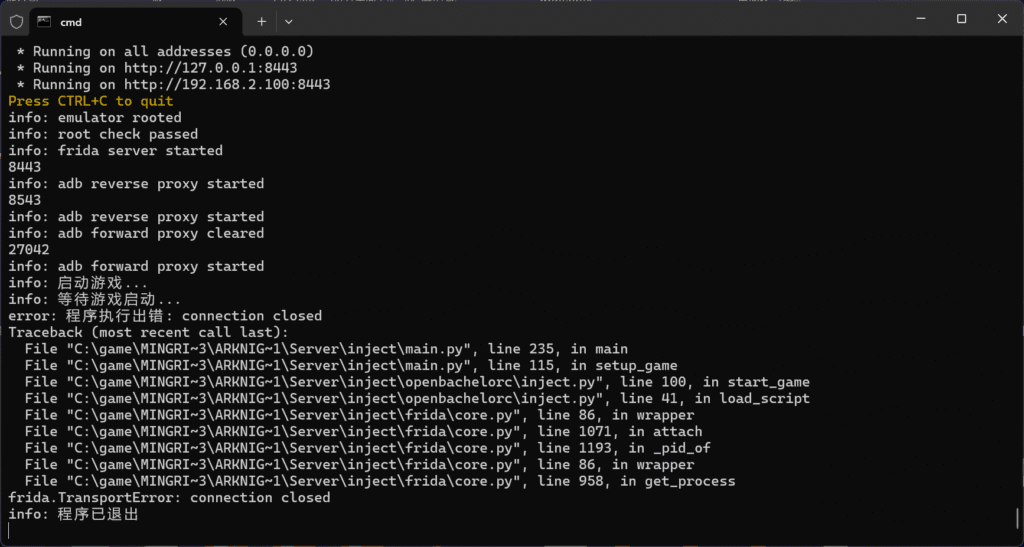Close the terminal window
Image resolution: width=1024 pixels, height=547 pixels.
coord(1001,19)
